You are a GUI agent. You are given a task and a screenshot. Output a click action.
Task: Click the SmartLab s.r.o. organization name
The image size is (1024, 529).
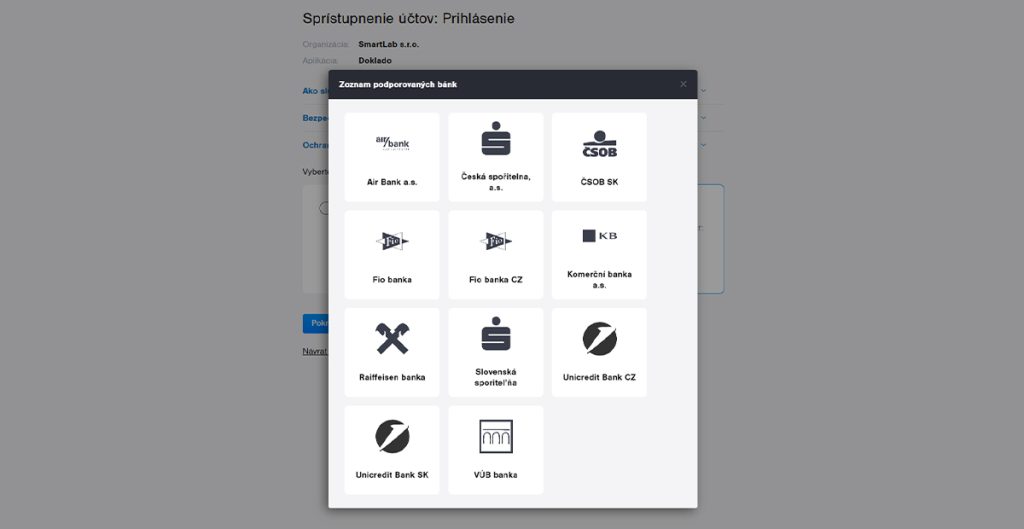click(389, 44)
